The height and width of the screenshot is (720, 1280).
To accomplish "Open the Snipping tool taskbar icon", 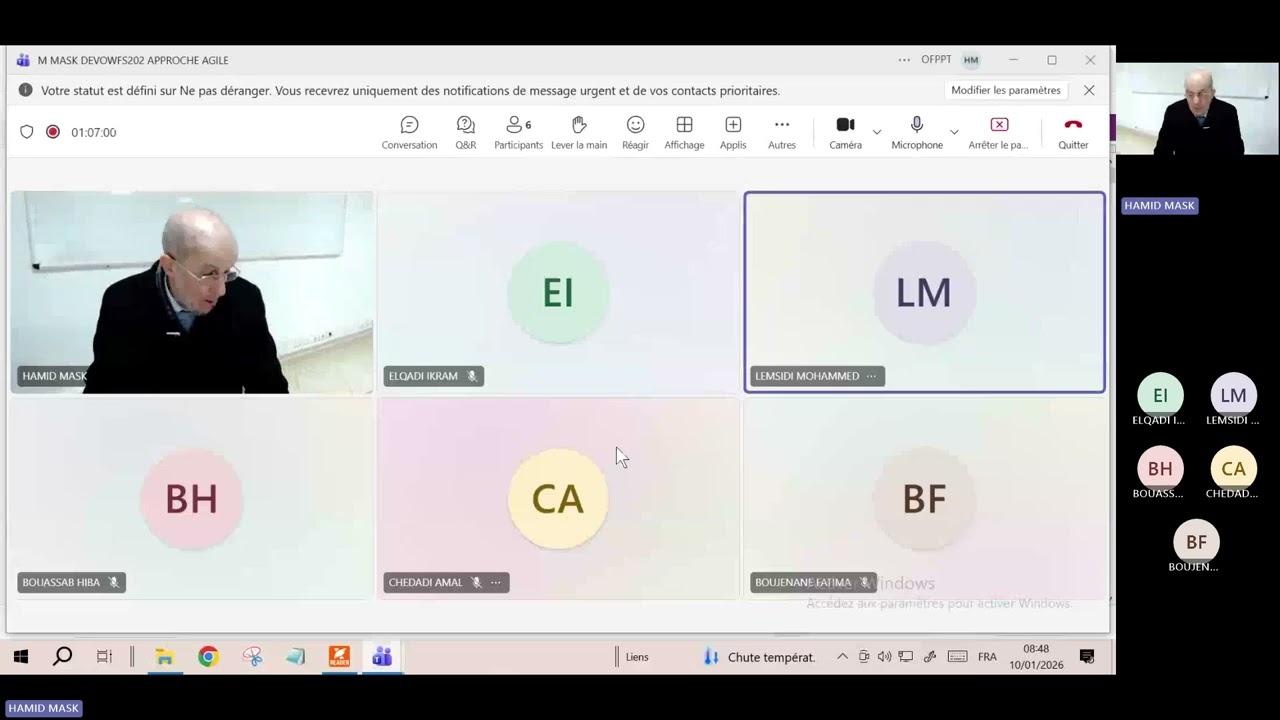I will point(252,657).
